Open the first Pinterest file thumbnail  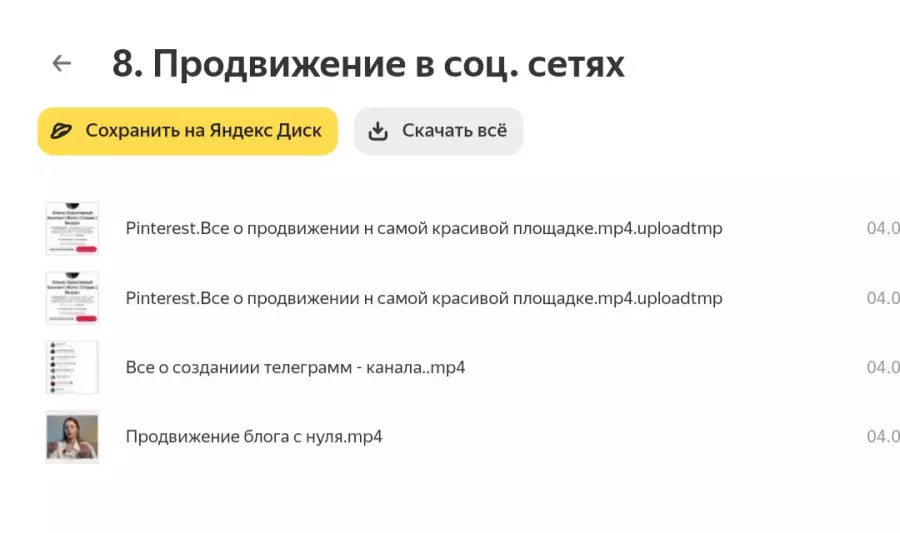[x=72, y=228]
